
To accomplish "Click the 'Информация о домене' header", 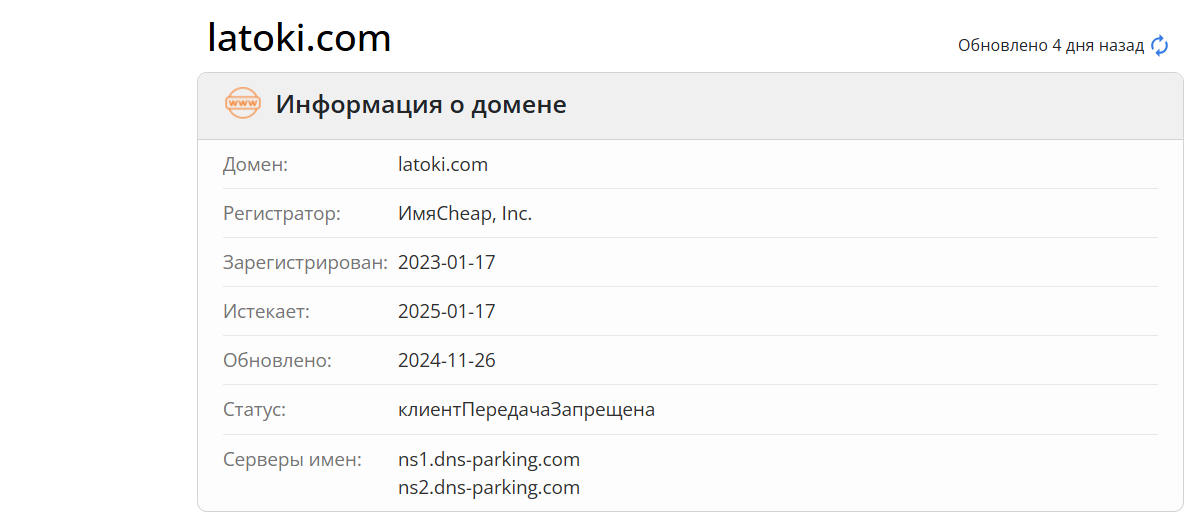I will pos(421,104).
